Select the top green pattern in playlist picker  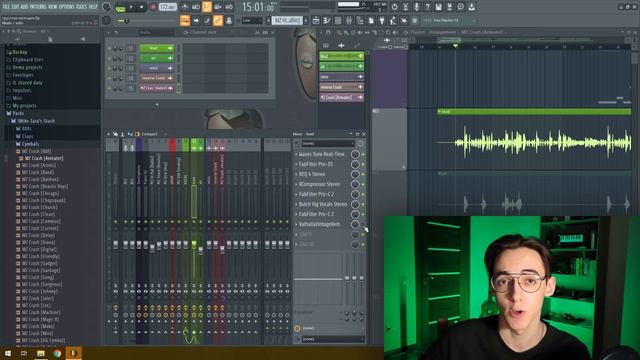coord(342,56)
